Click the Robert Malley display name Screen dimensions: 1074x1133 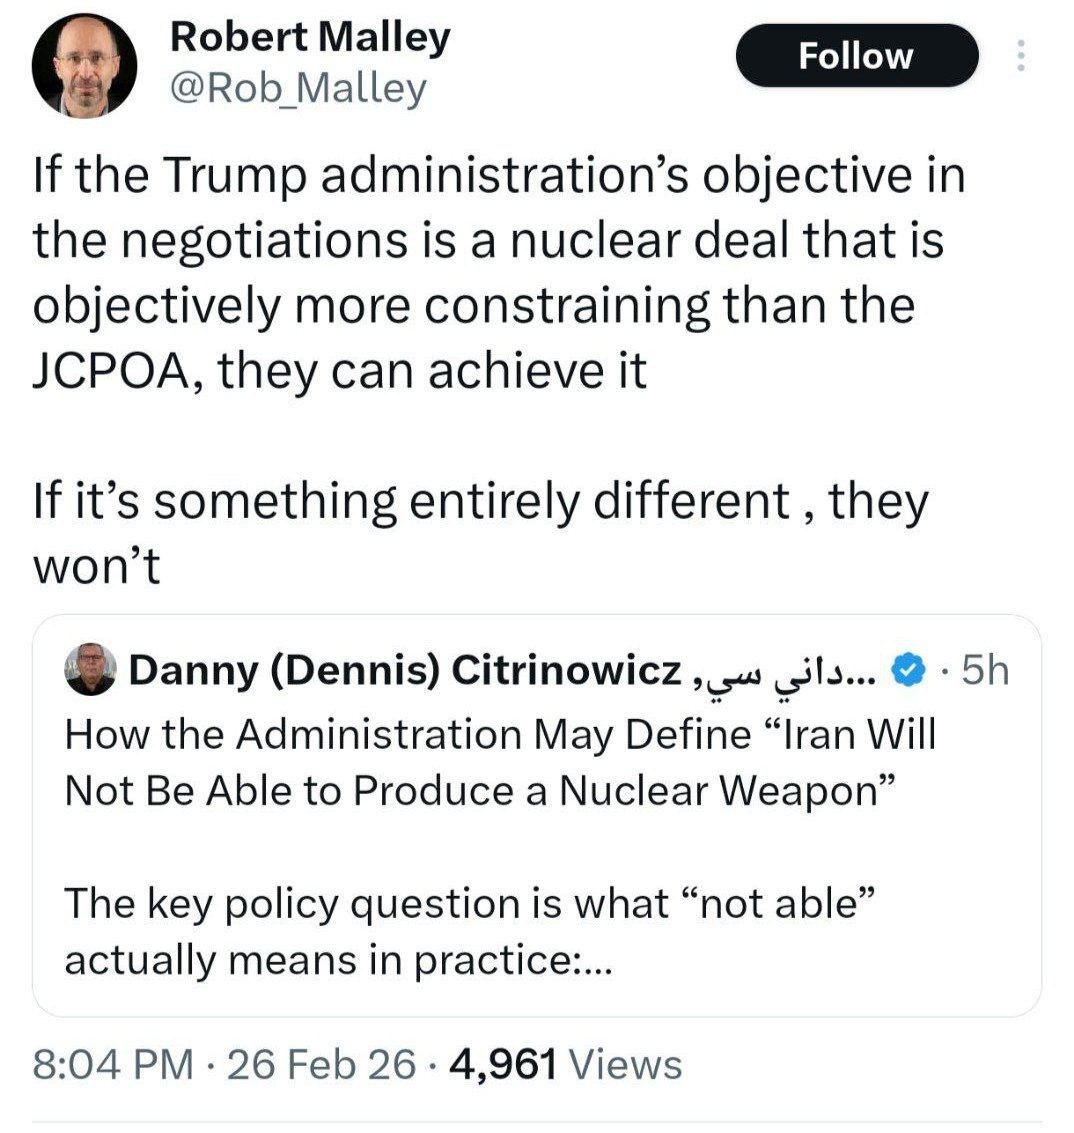pos(310,37)
